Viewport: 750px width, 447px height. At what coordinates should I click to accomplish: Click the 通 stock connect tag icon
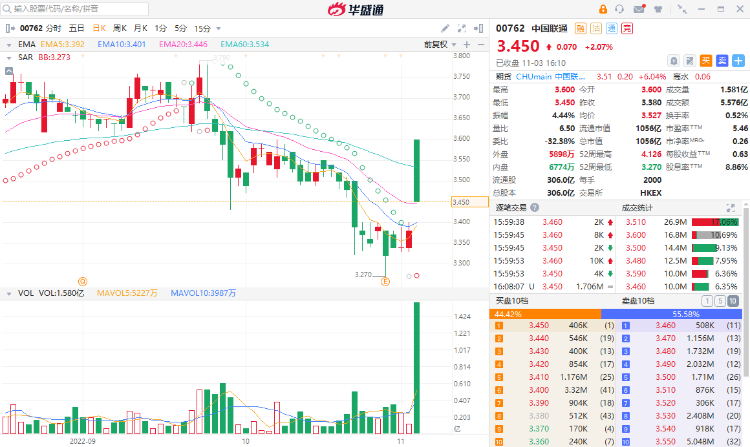pyautogui.click(x=612, y=28)
